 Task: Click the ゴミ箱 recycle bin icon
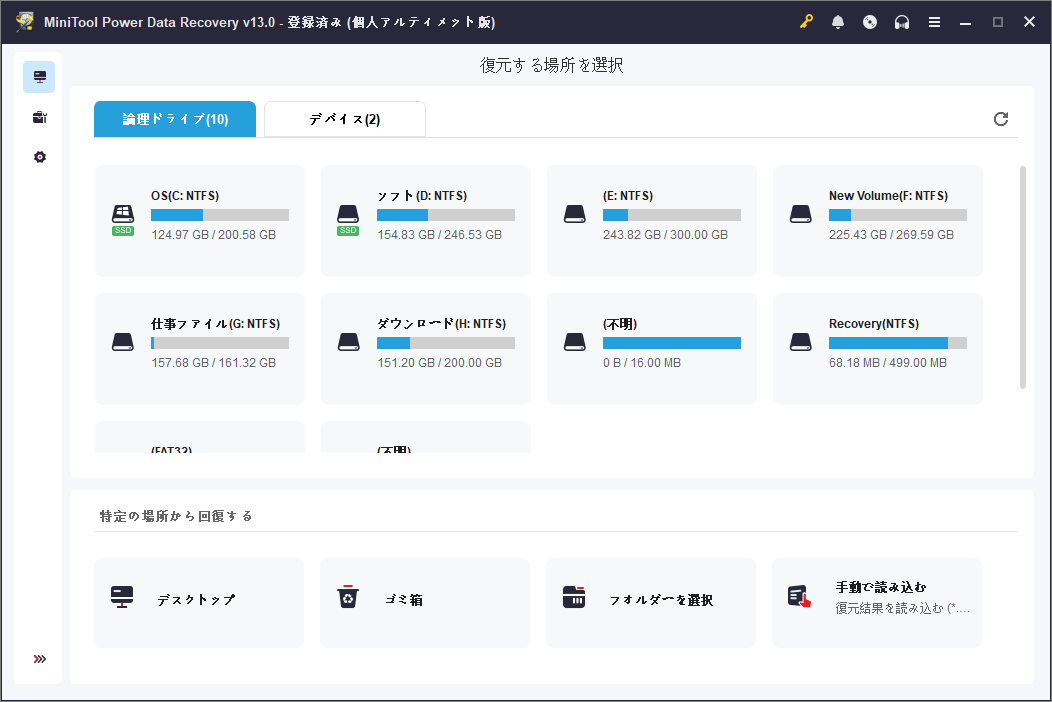(x=348, y=597)
